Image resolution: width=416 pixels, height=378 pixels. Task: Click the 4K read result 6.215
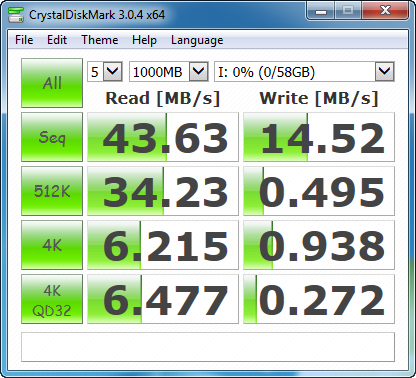click(x=163, y=245)
